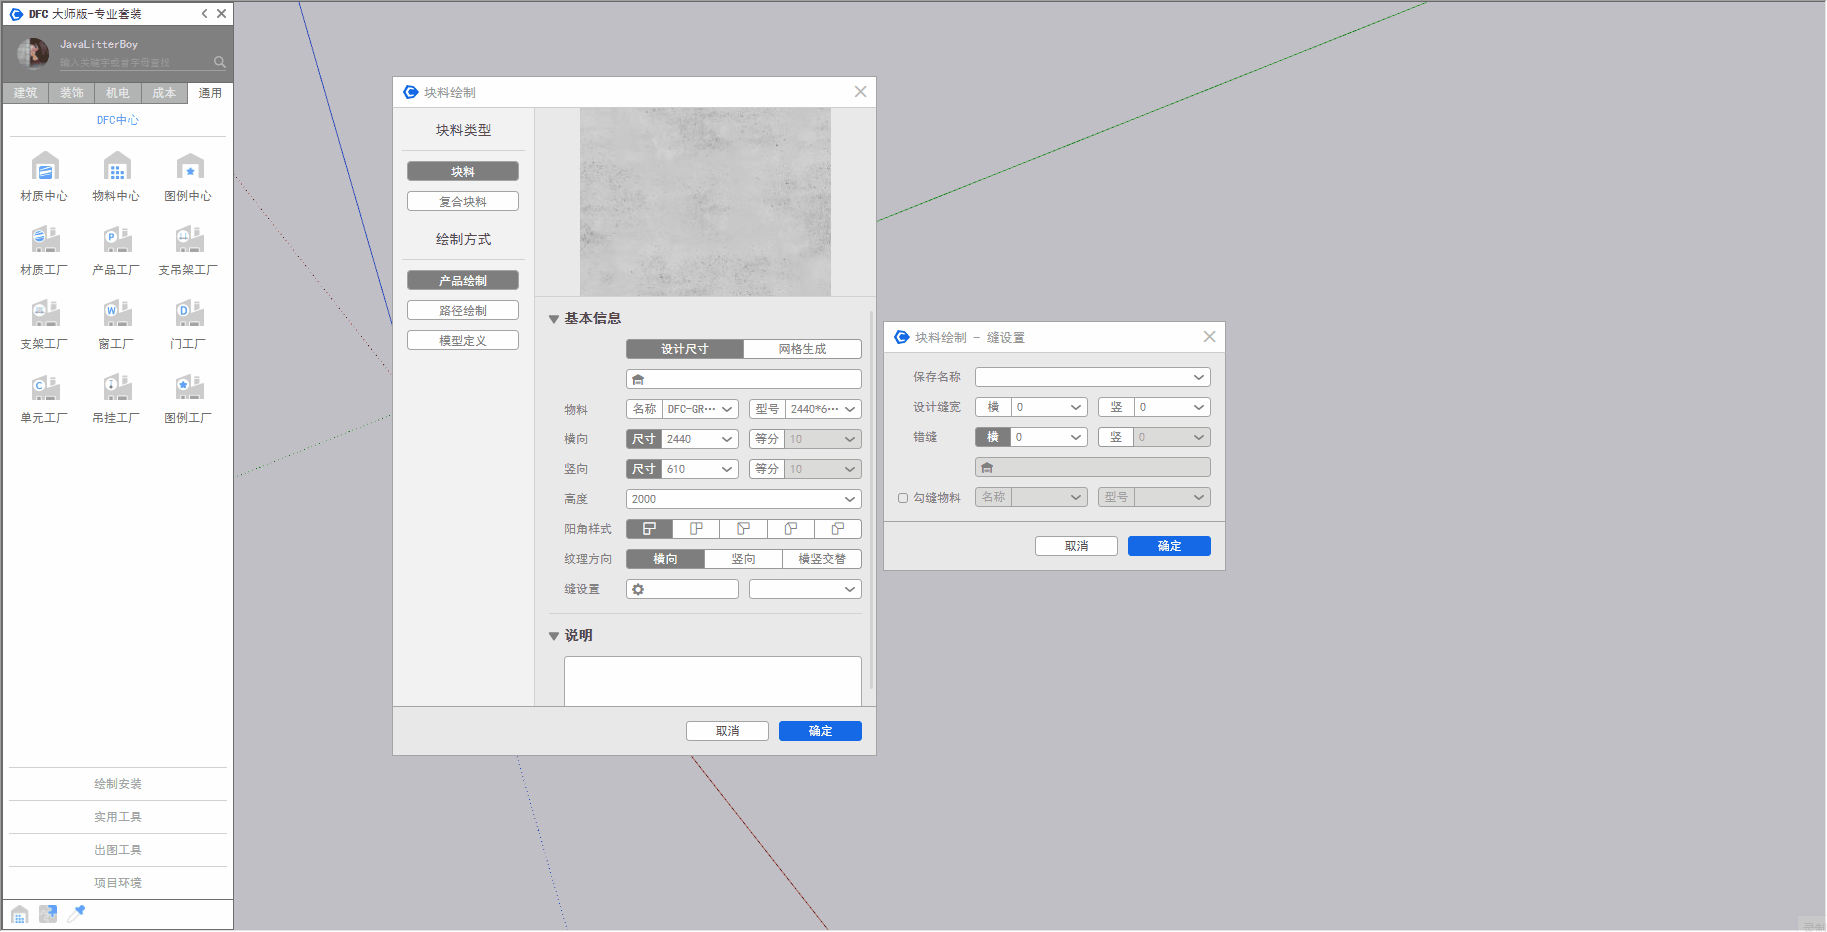
Task: Launch the 产品工厂 tool
Action: [117, 241]
